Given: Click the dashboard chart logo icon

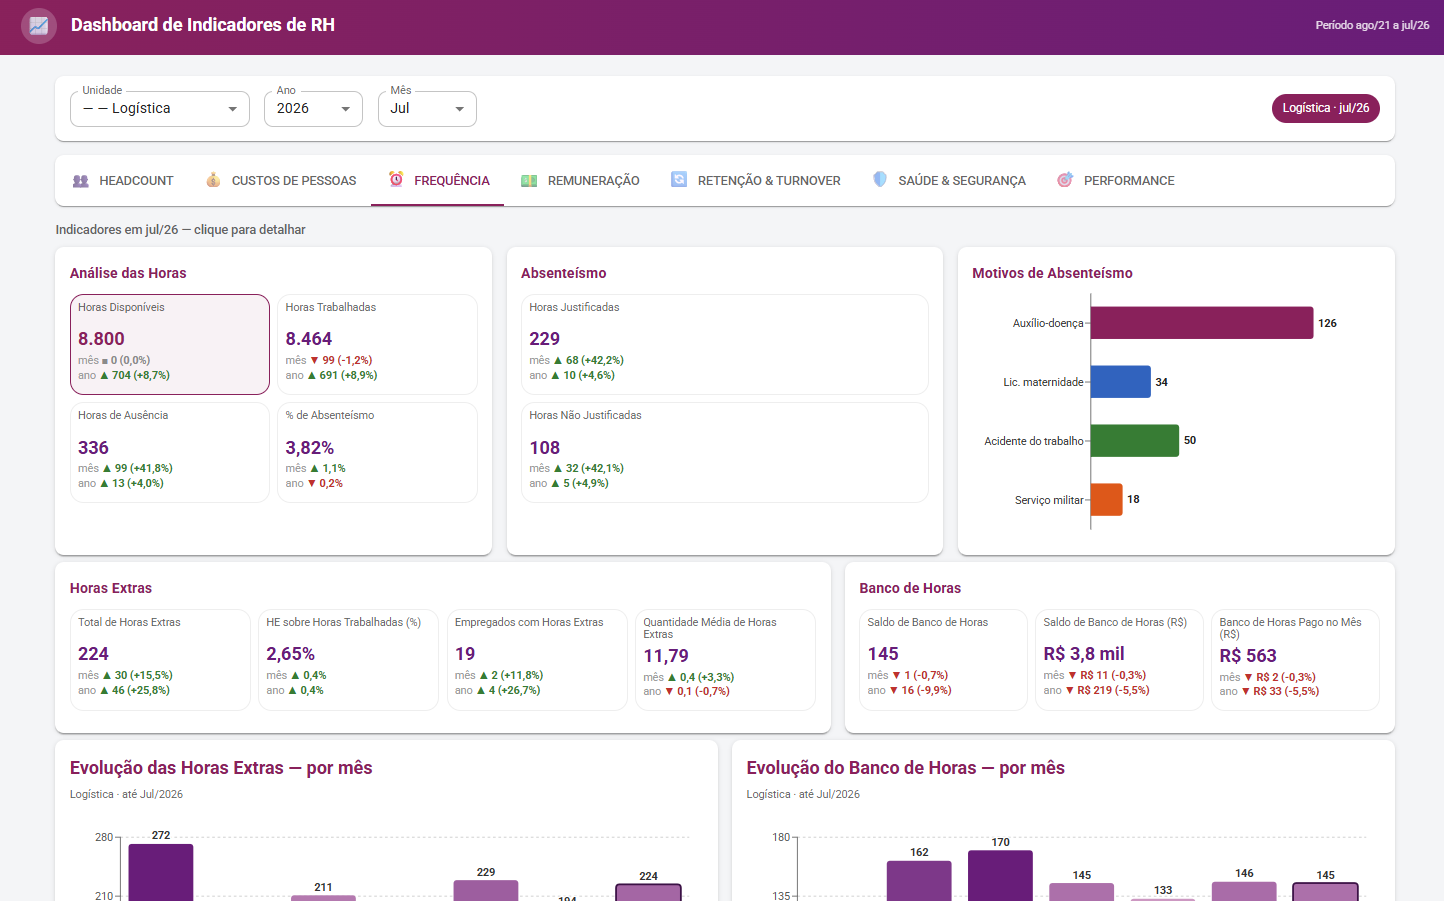Looking at the screenshot, I should click(39, 26).
